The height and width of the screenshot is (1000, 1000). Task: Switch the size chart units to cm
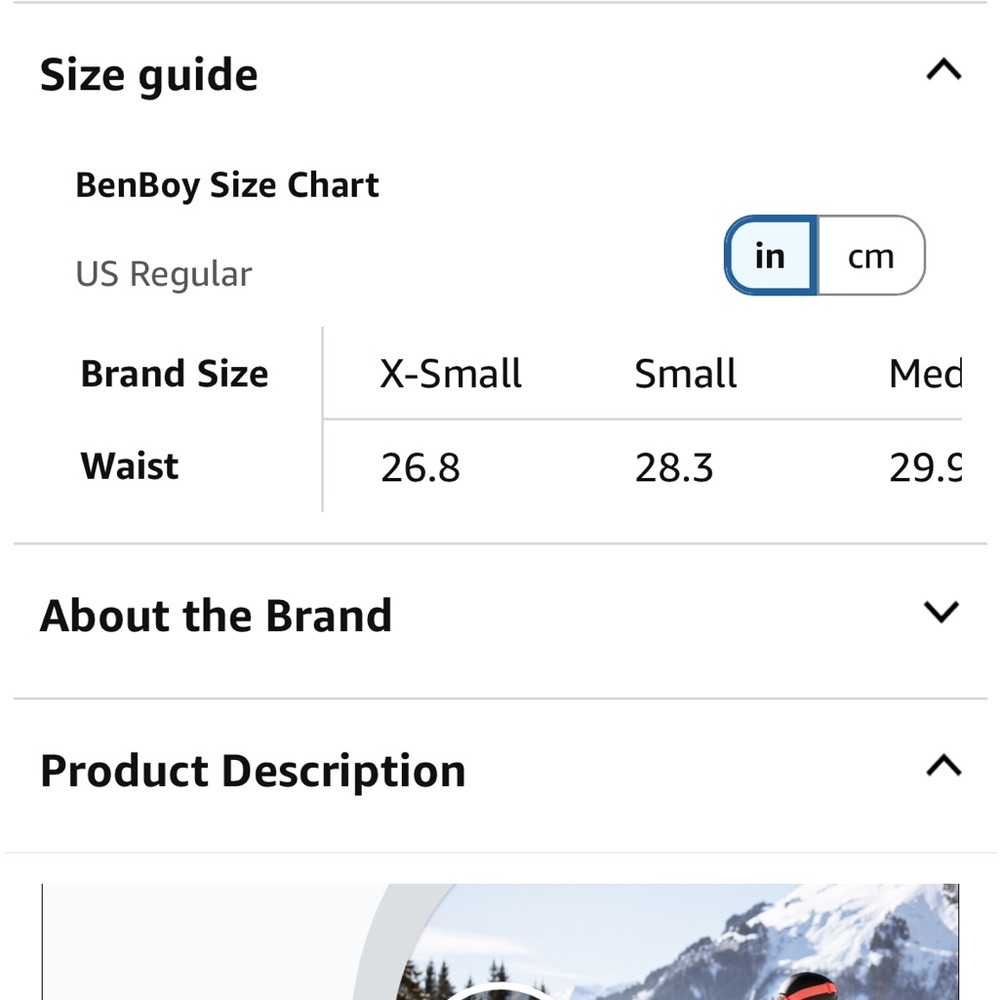coord(871,256)
